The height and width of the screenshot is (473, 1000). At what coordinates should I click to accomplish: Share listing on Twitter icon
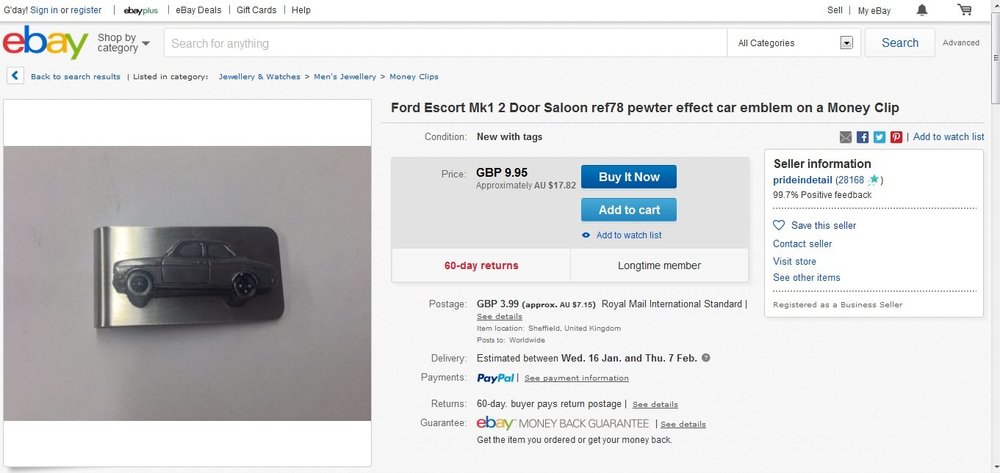[x=879, y=137]
